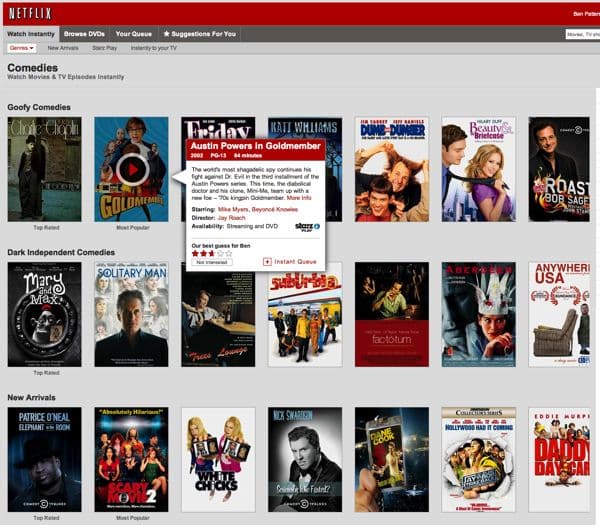Click the Goofy Comedies heading
This screenshot has width=600, height=525.
[39, 107]
